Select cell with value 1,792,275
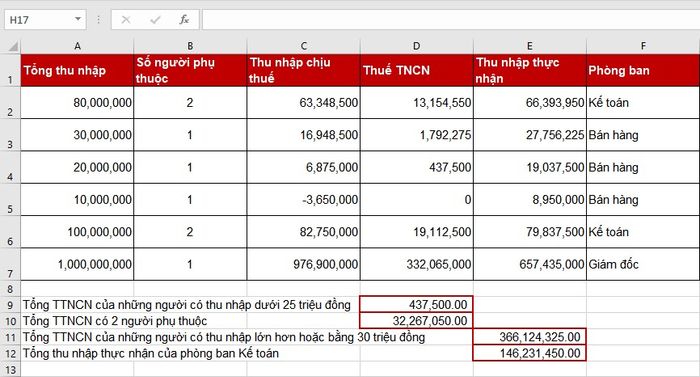The width and height of the screenshot is (700, 377). 417,135
